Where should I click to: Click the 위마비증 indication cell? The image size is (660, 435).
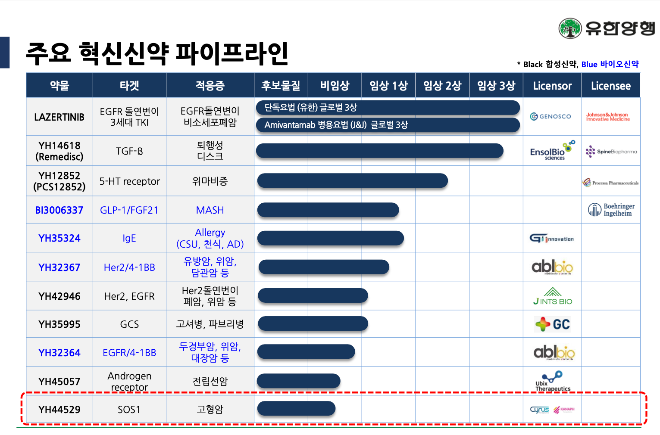click(210, 181)
